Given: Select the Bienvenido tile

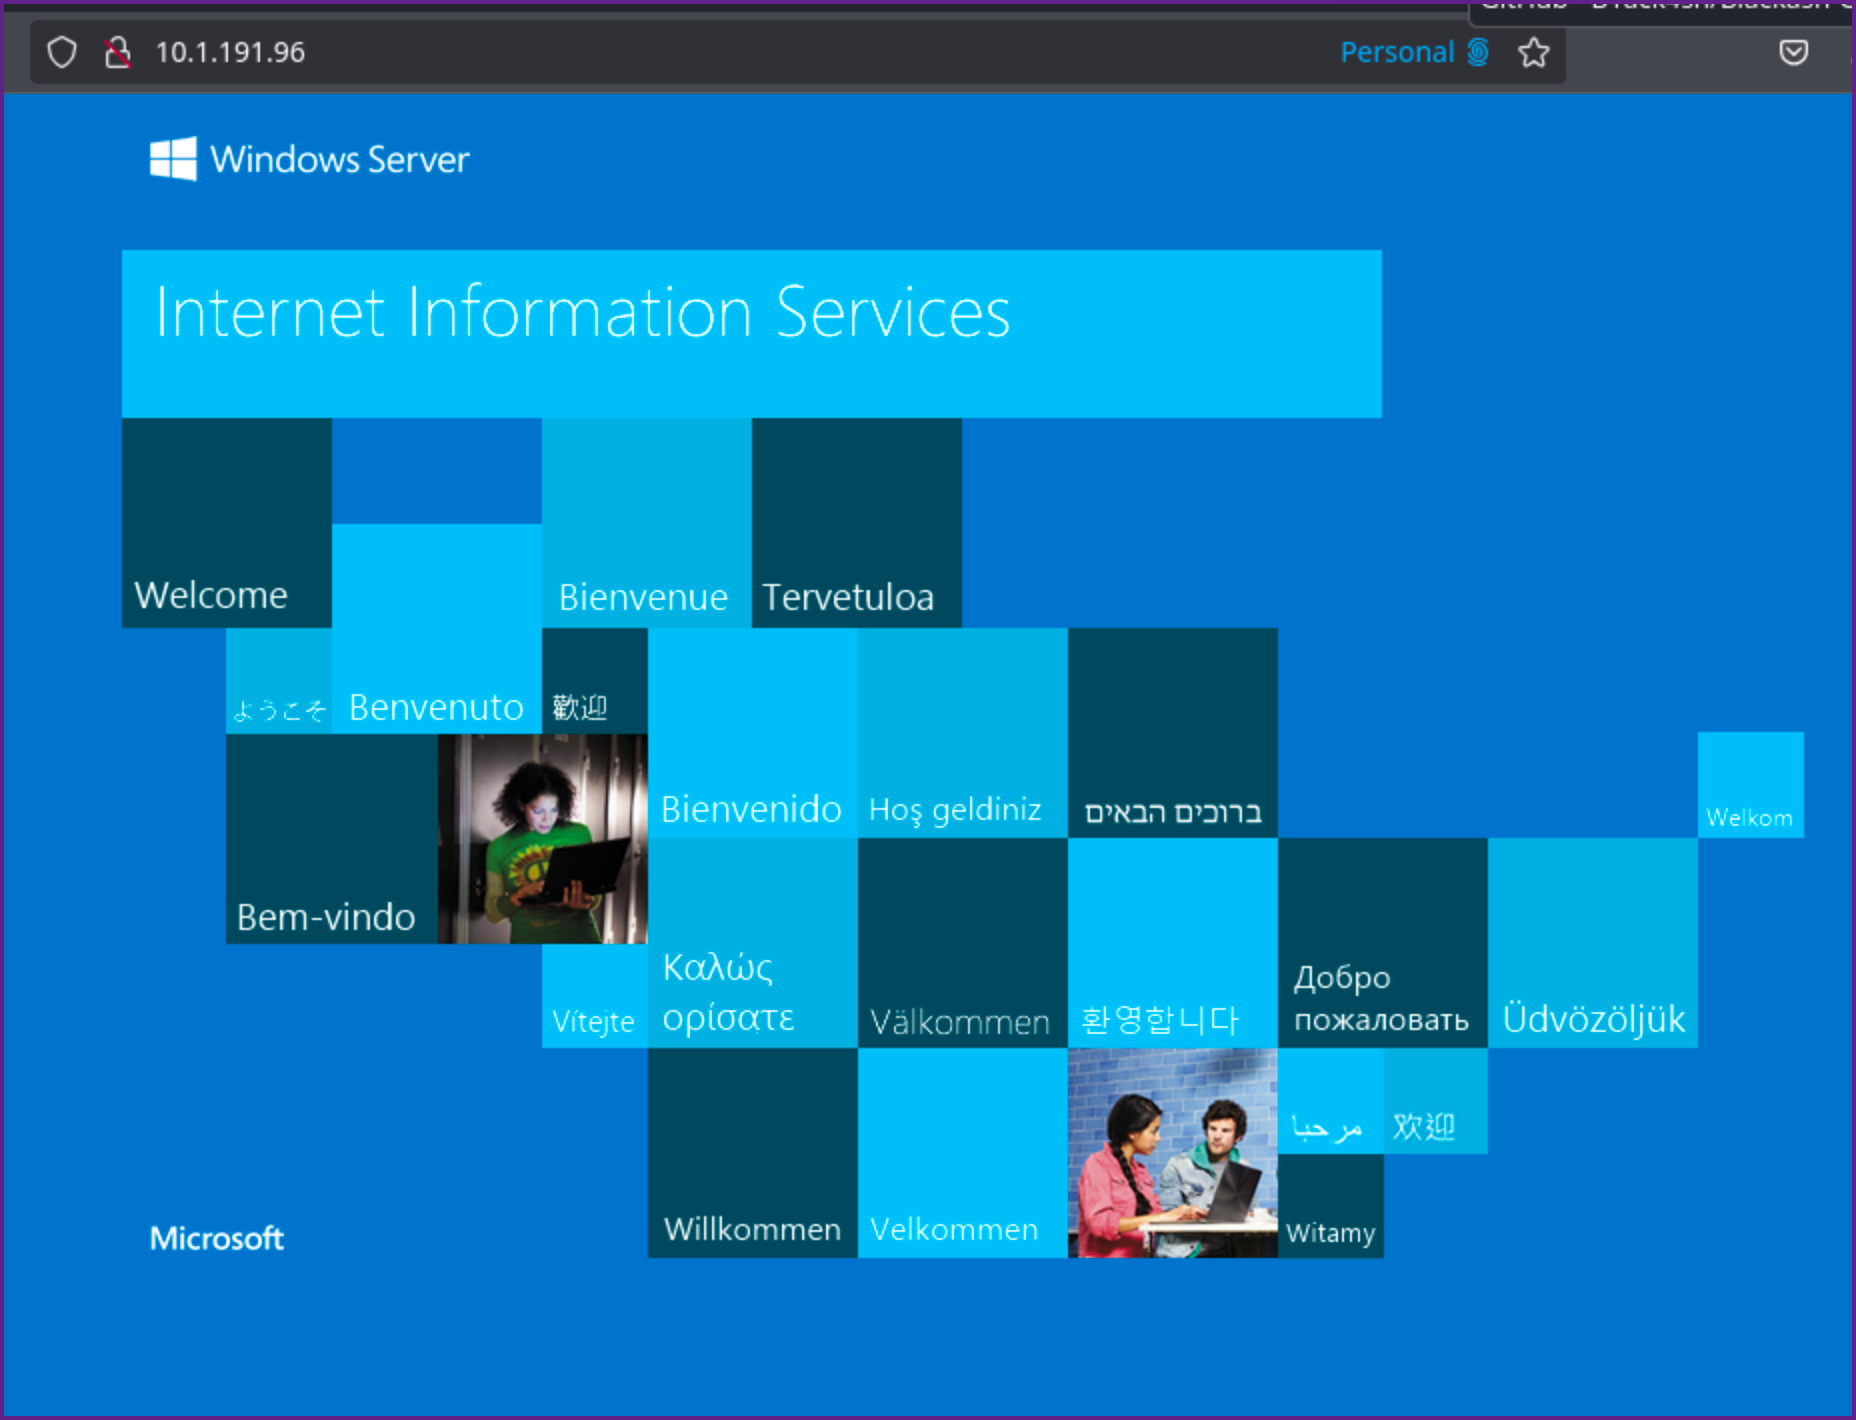Looking at the screenshot, I should [x=753, y=733].
